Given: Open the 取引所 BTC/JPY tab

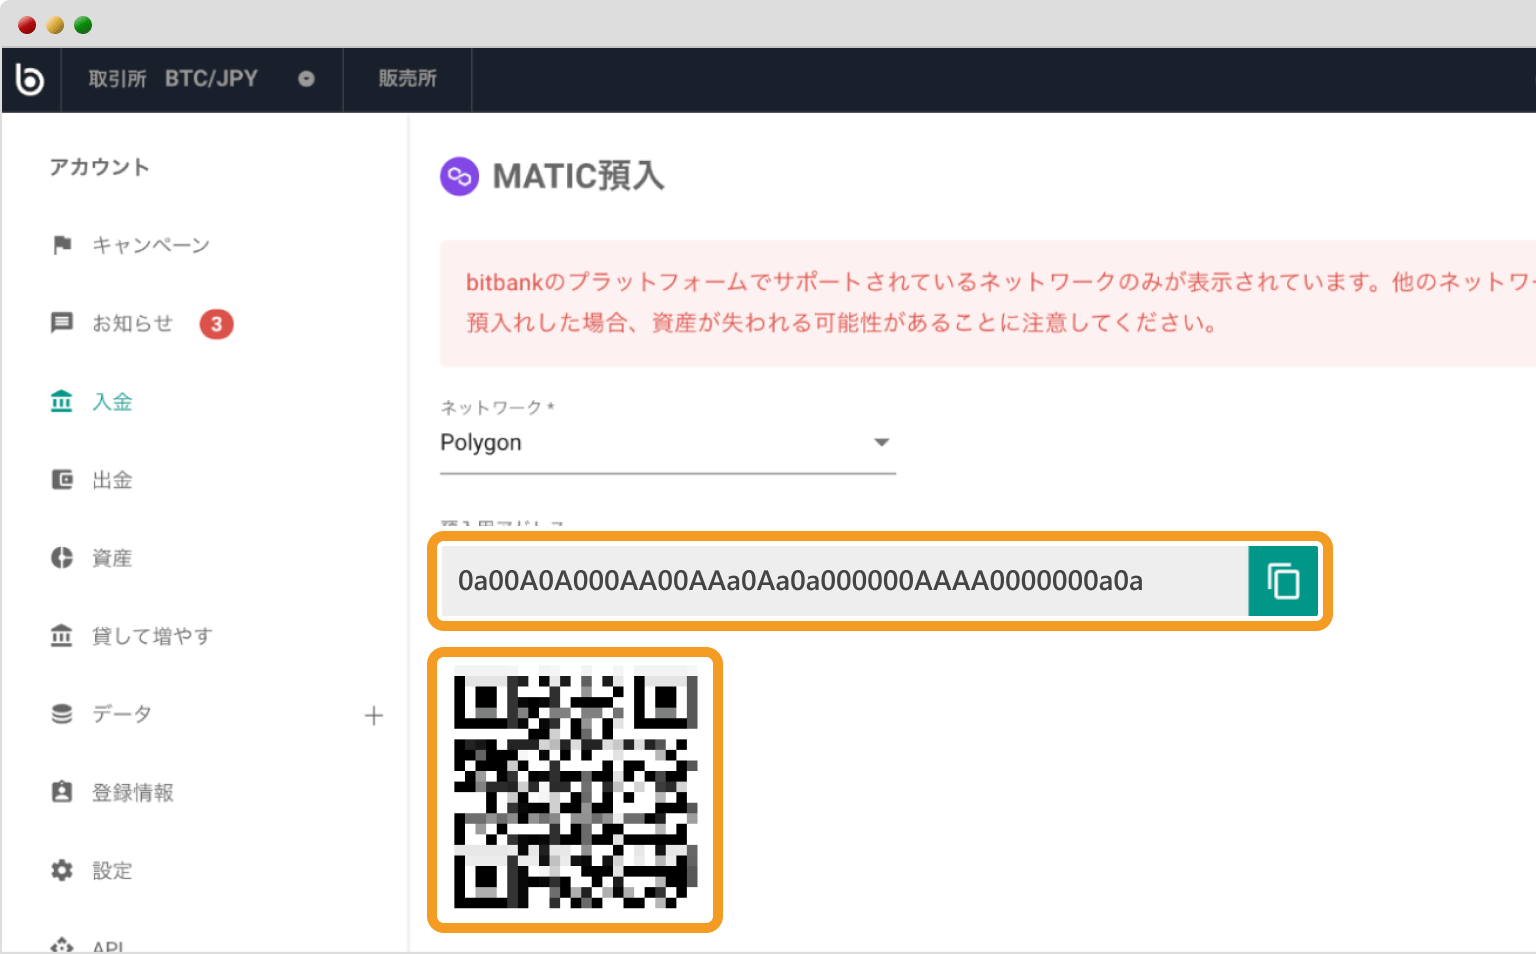Looking at the screenshot, I should point(201,79).
